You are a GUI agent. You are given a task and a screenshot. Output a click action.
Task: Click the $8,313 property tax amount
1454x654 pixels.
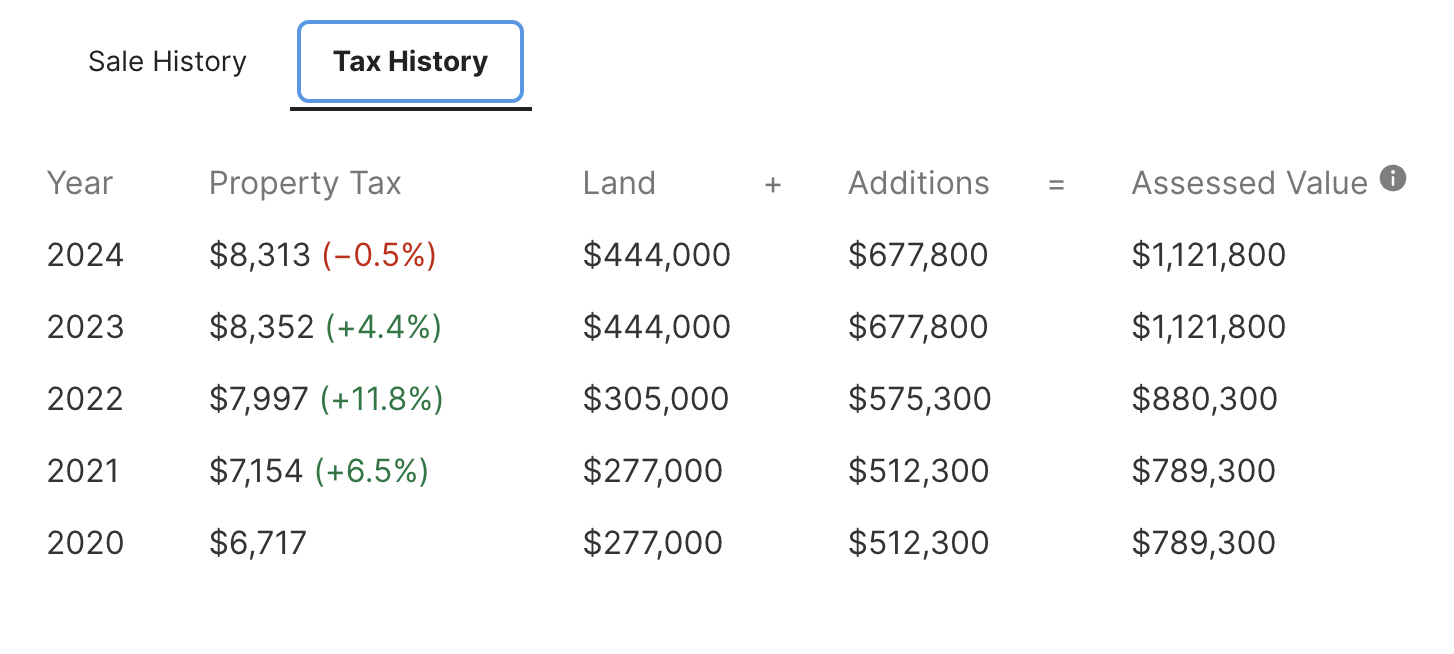point(260,256)
